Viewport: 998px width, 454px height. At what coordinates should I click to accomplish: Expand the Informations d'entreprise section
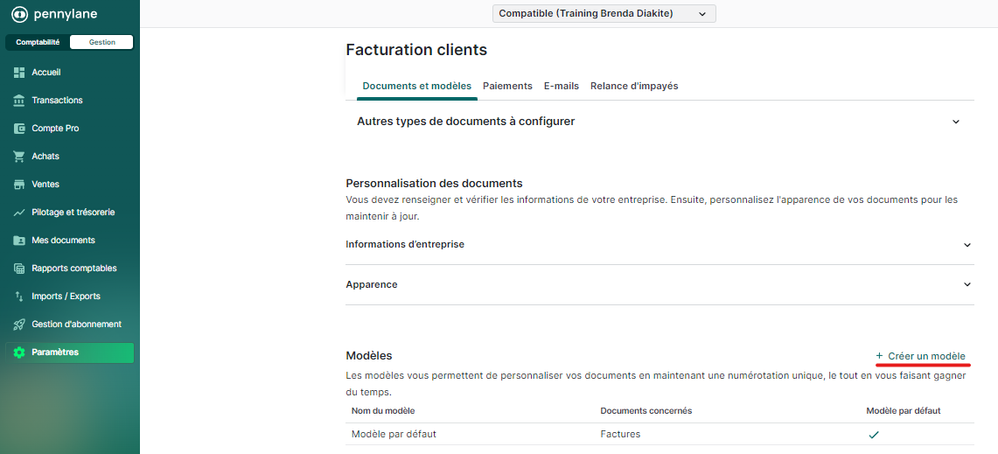966,245
